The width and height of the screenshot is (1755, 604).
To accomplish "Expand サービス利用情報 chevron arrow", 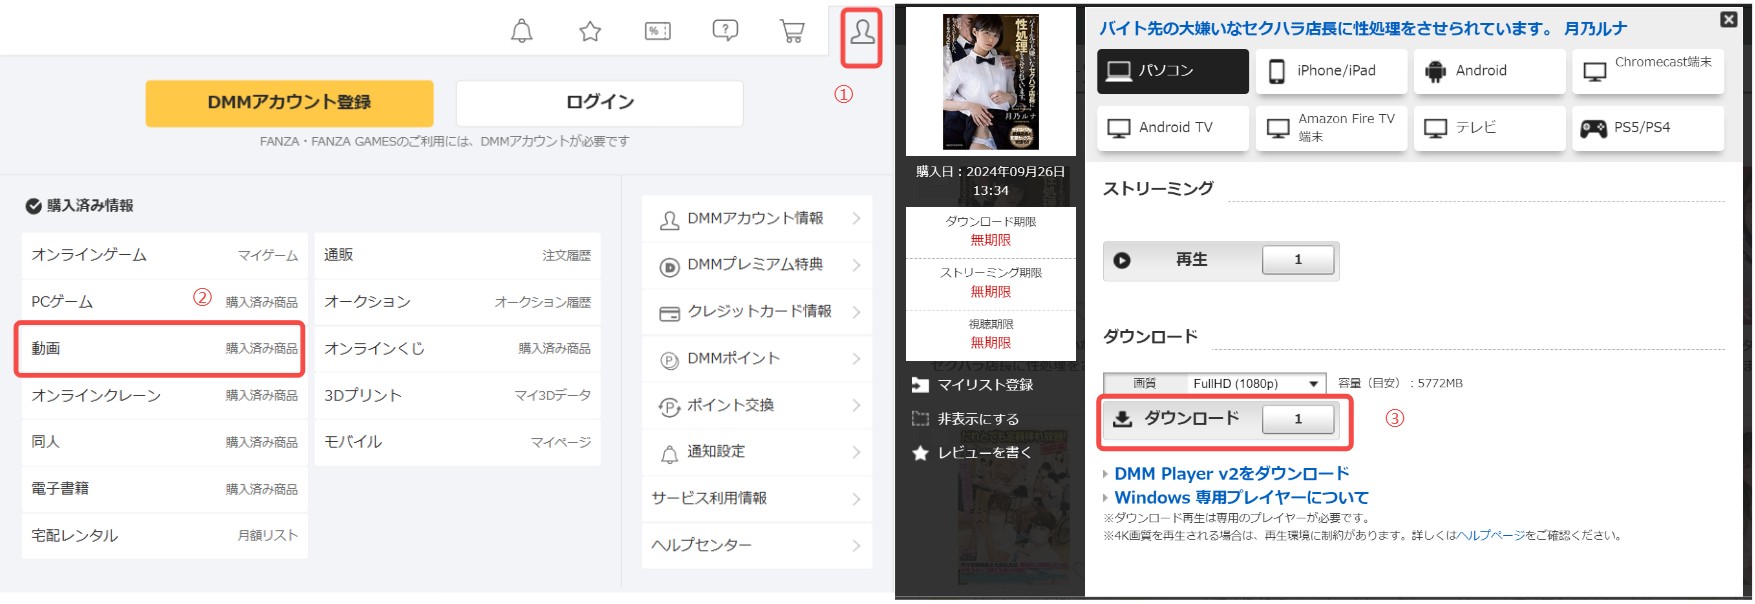I will [856, 499].
